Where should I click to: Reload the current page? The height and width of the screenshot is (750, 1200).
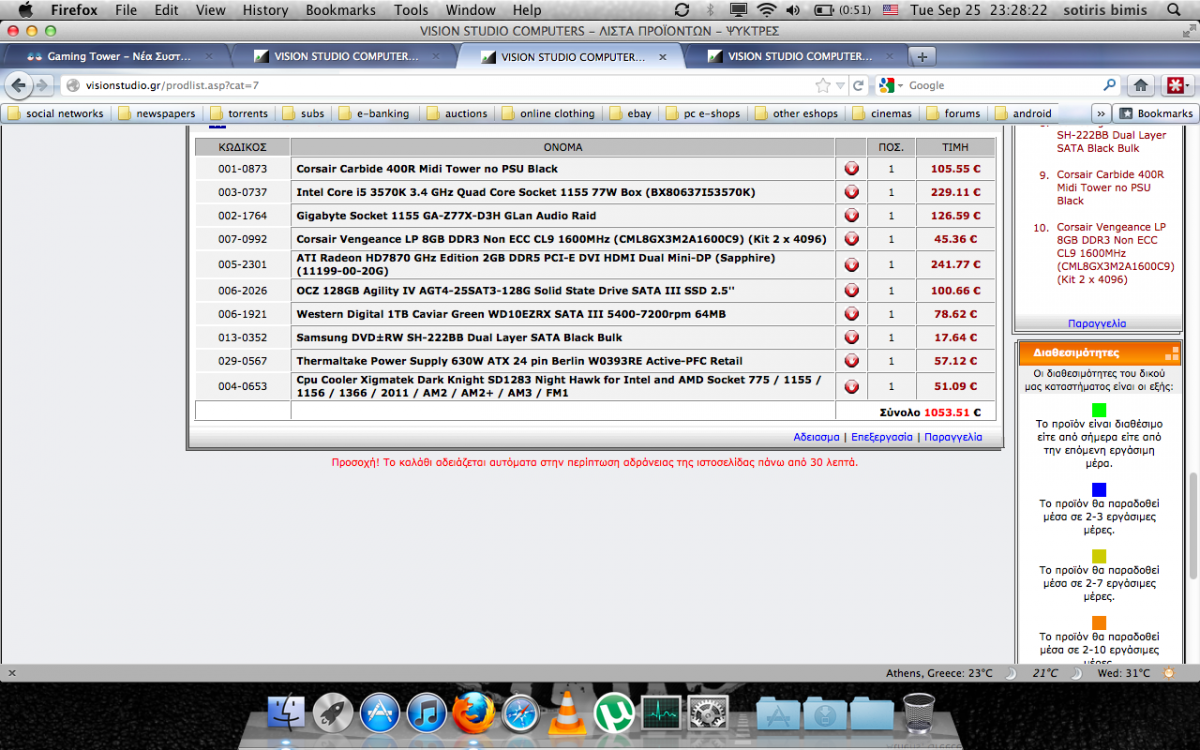tap(859, 85)
